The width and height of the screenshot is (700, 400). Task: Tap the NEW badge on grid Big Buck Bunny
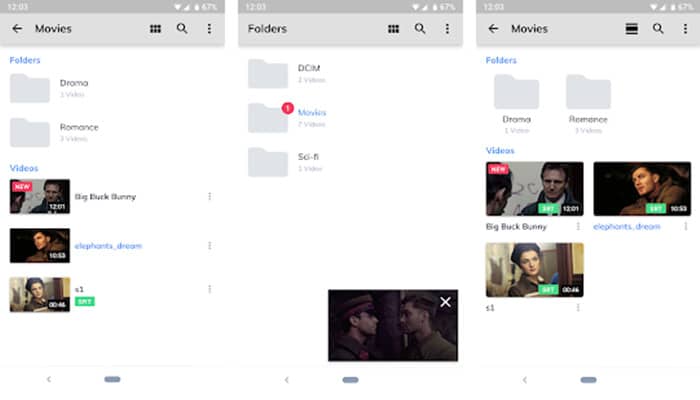tap(498, 169)
